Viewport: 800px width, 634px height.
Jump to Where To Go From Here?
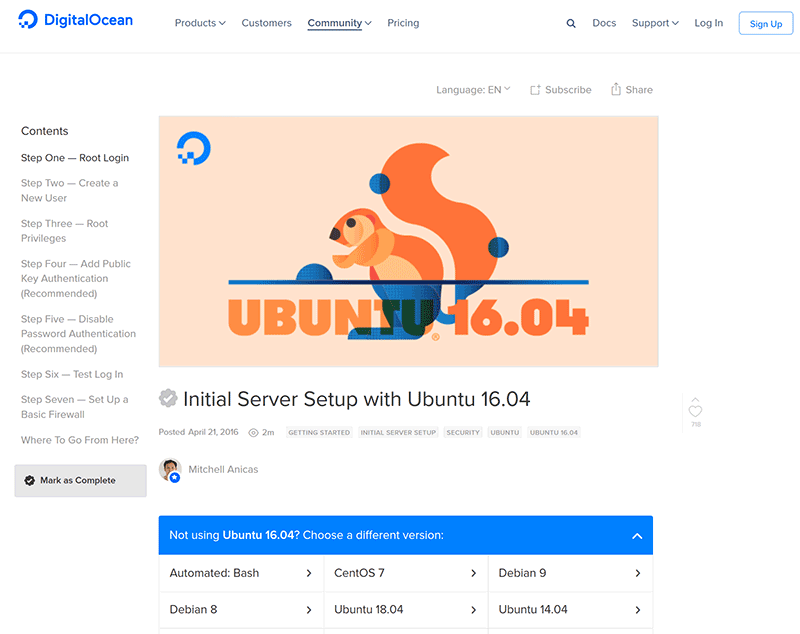coord(80,440)
